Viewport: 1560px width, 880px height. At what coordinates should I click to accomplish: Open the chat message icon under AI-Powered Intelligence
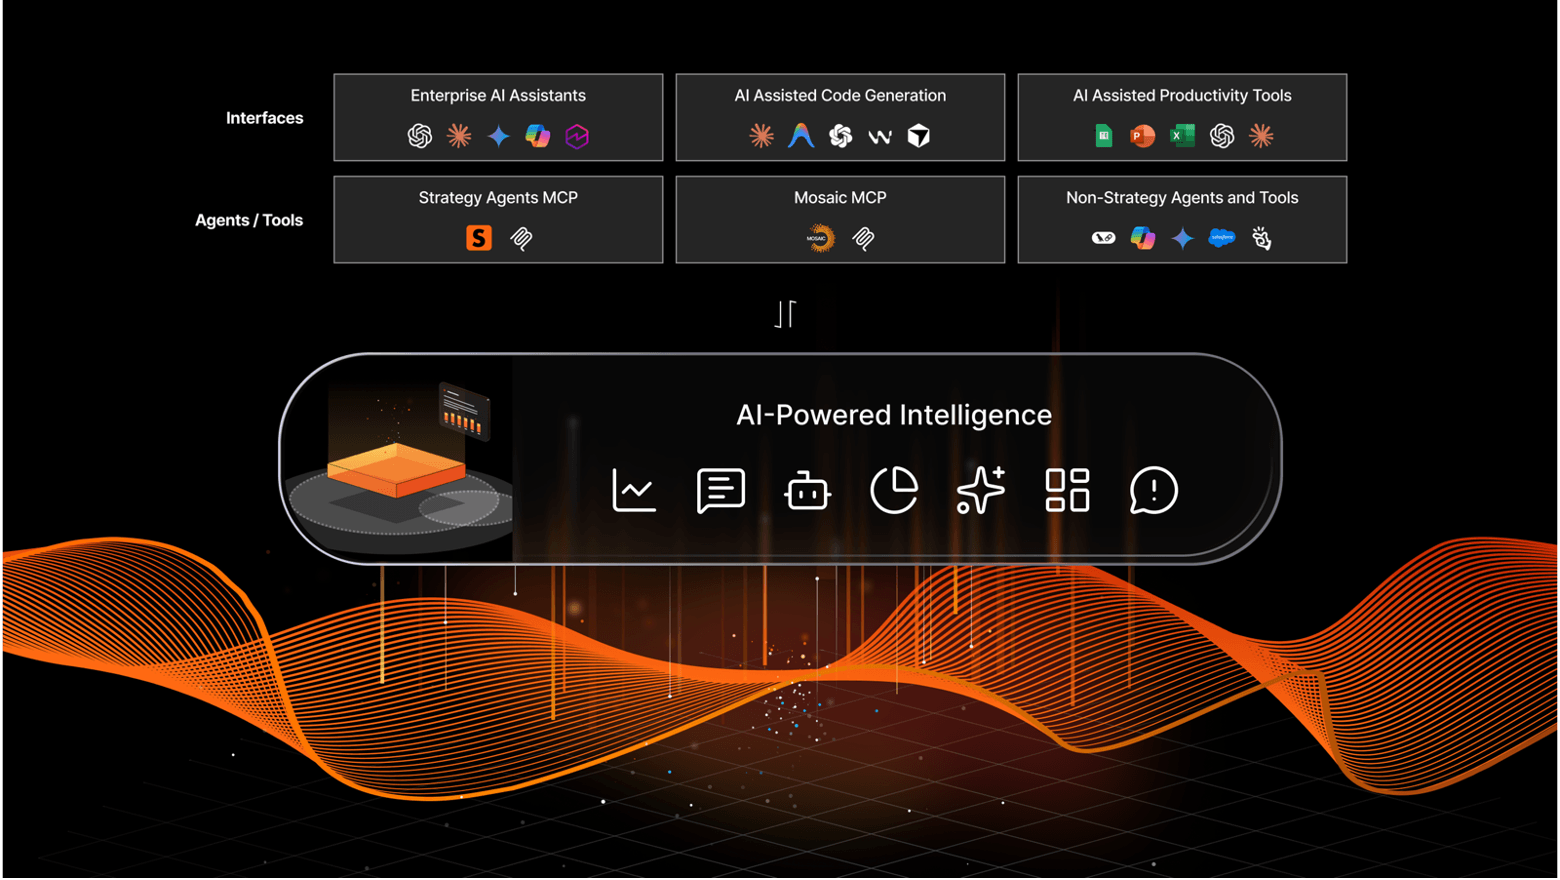(x=720, y=491)
